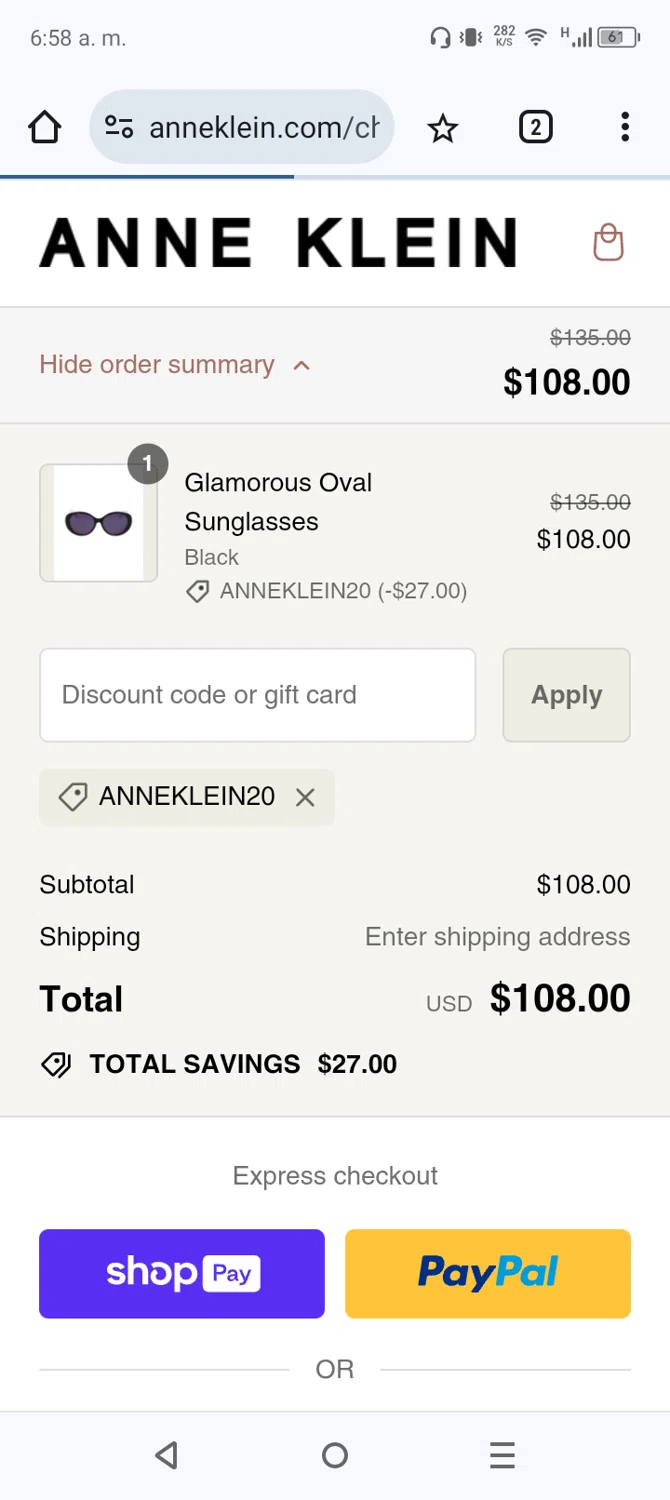Tap the browser home icon

44,128
